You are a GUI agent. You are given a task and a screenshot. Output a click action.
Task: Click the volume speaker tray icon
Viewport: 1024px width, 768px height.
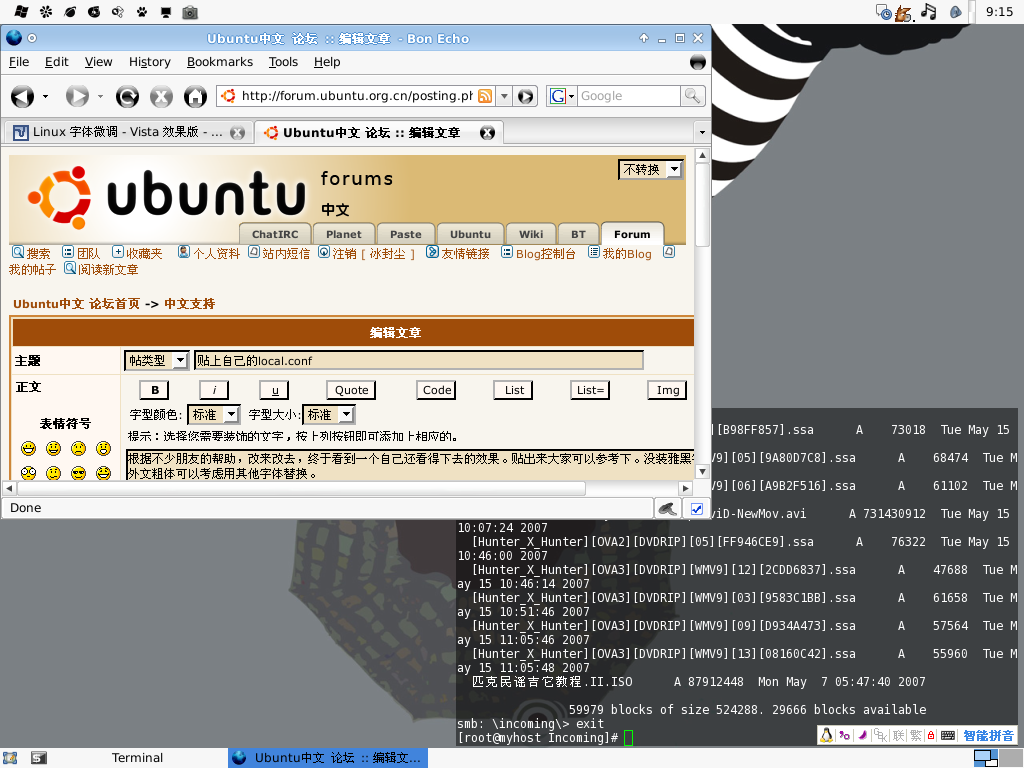(x=955, y=12)
